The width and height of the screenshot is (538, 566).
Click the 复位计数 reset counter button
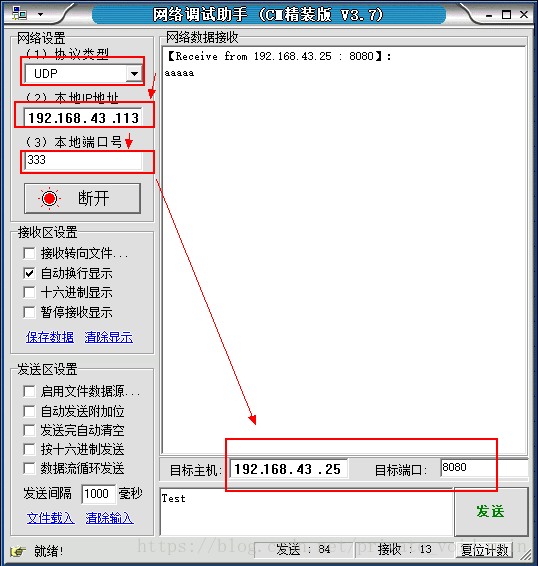click(484, 550)
